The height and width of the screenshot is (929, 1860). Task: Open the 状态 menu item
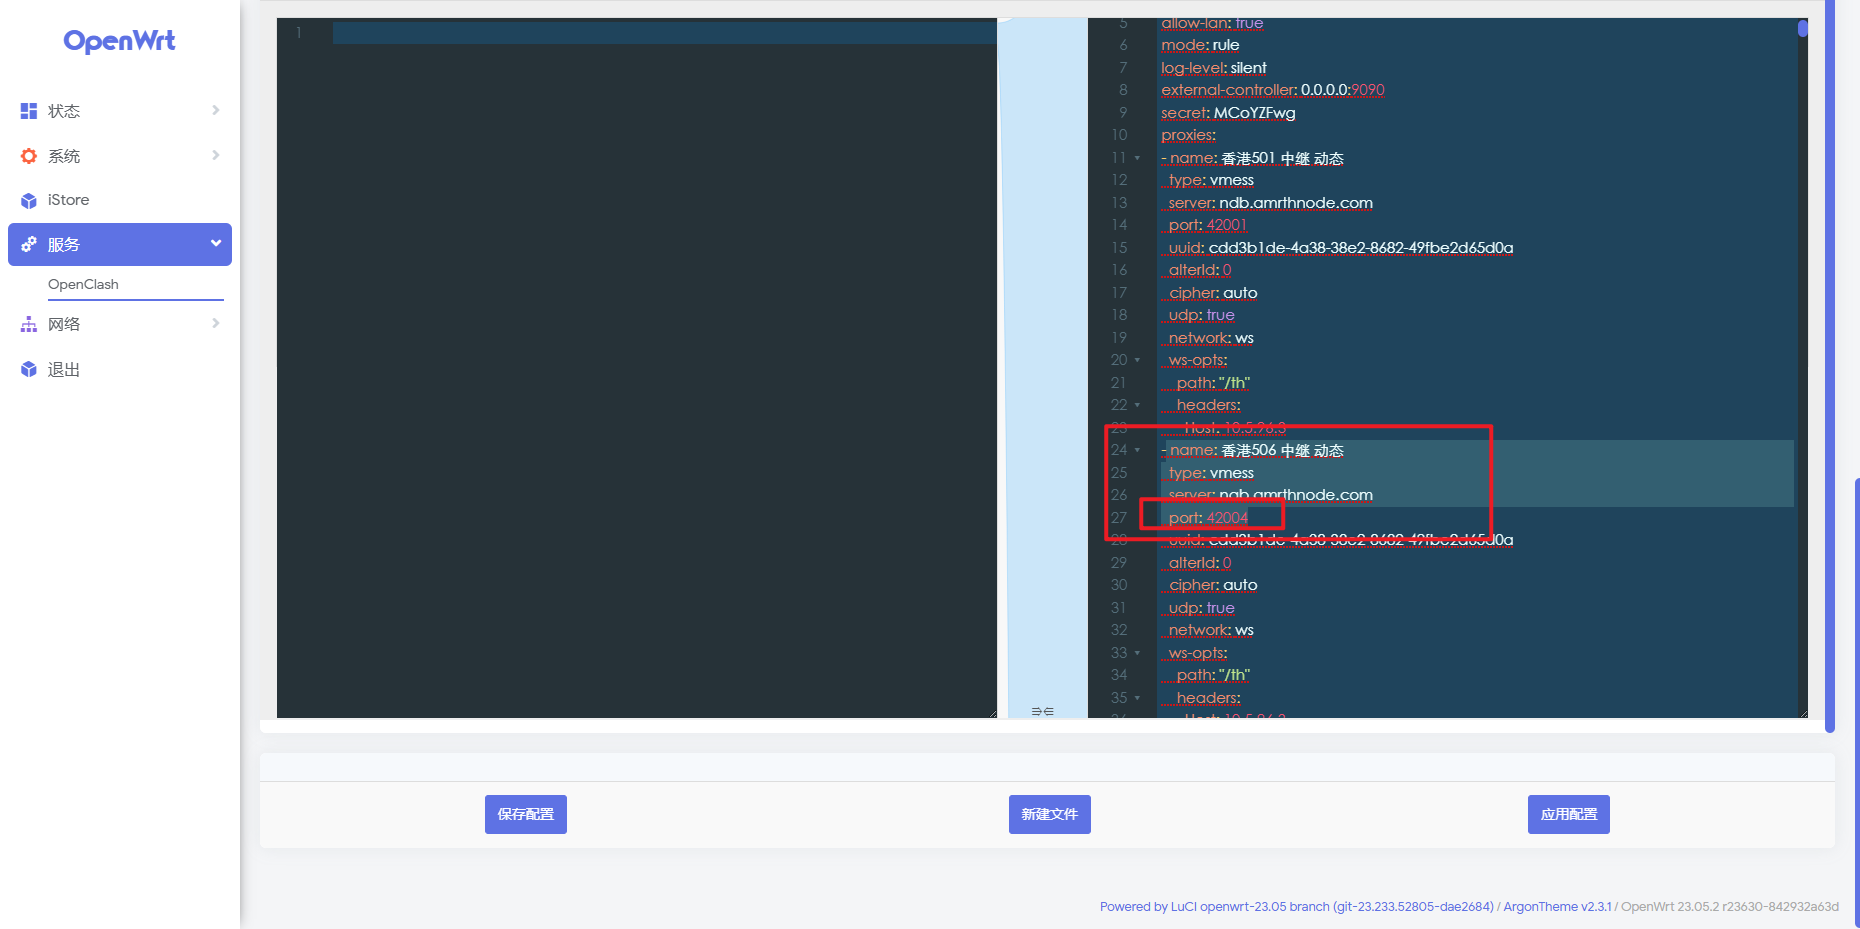tap(120, 111)
